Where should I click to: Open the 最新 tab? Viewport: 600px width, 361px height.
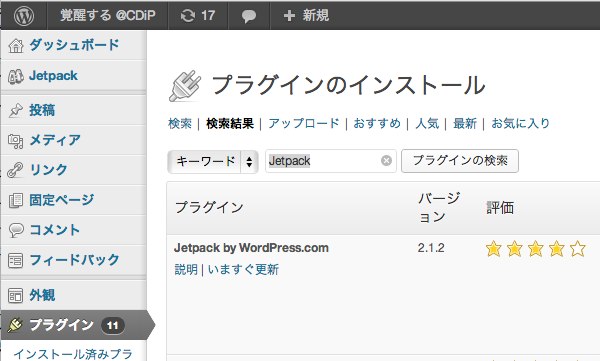pyautogui.click(x=465, y=124)
